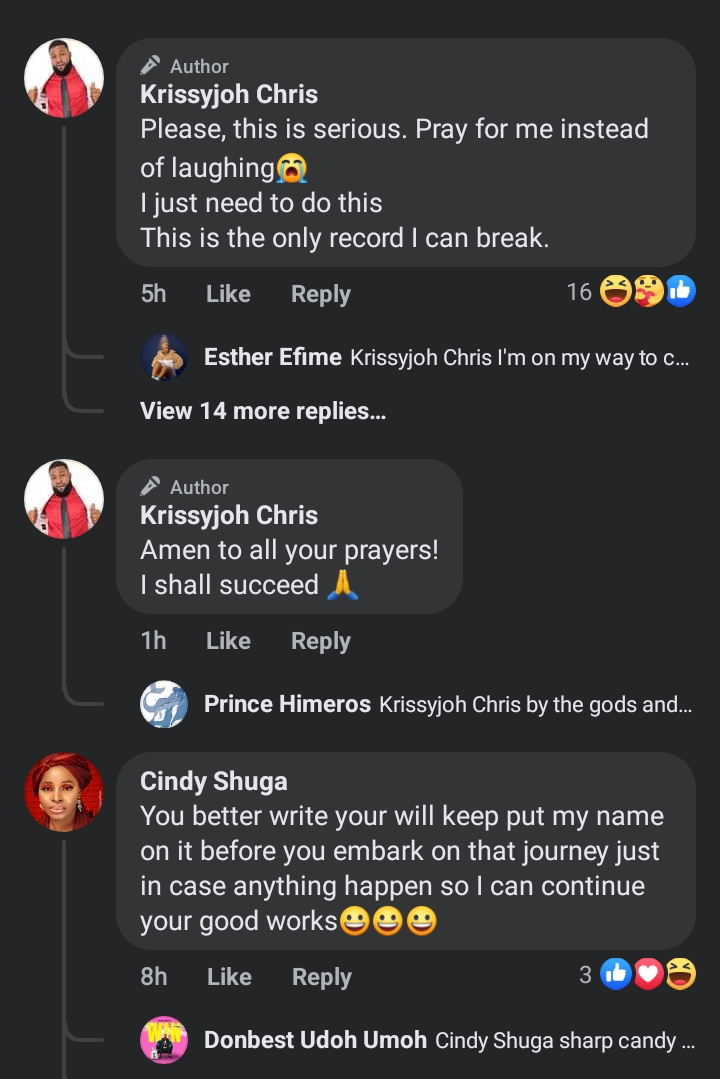720x1079 pixels.
Task: Click the 5h timestamp on first comment
Action: 154,294
